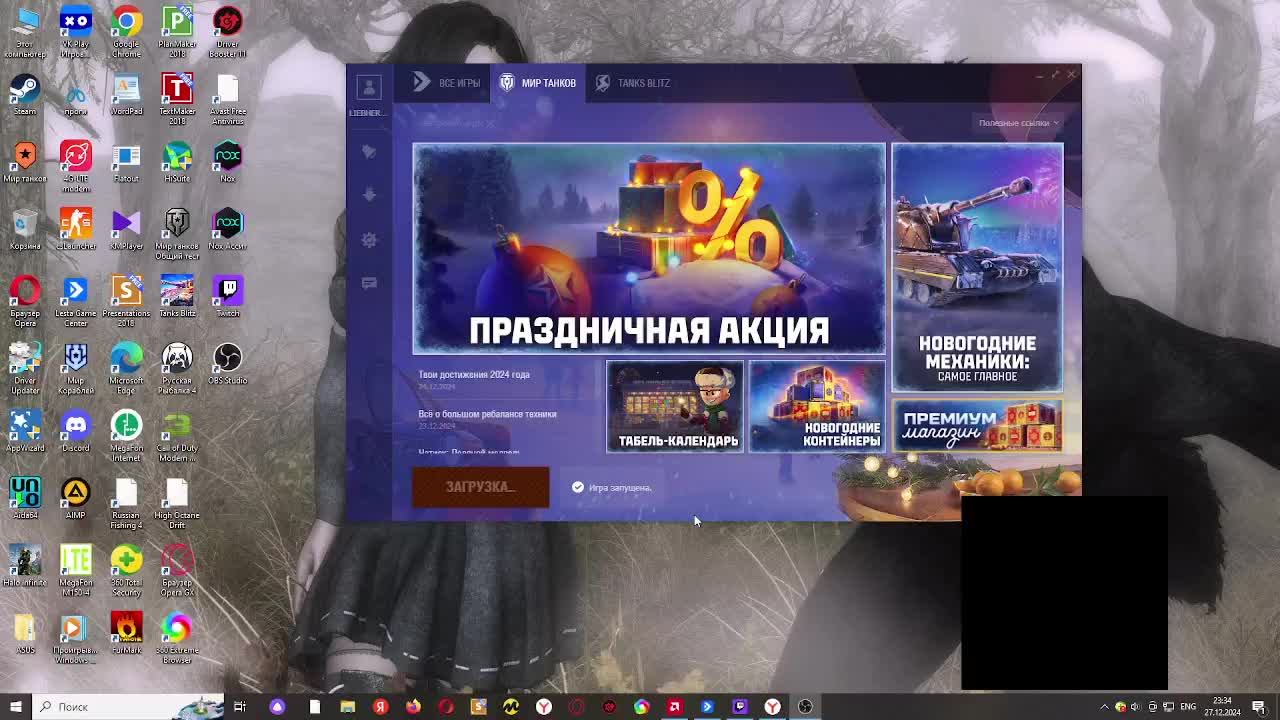1280x720 pixels.
Task: Open Русская Рыбалка 4 desktop shortcut
Action: (x=177, y=368)
